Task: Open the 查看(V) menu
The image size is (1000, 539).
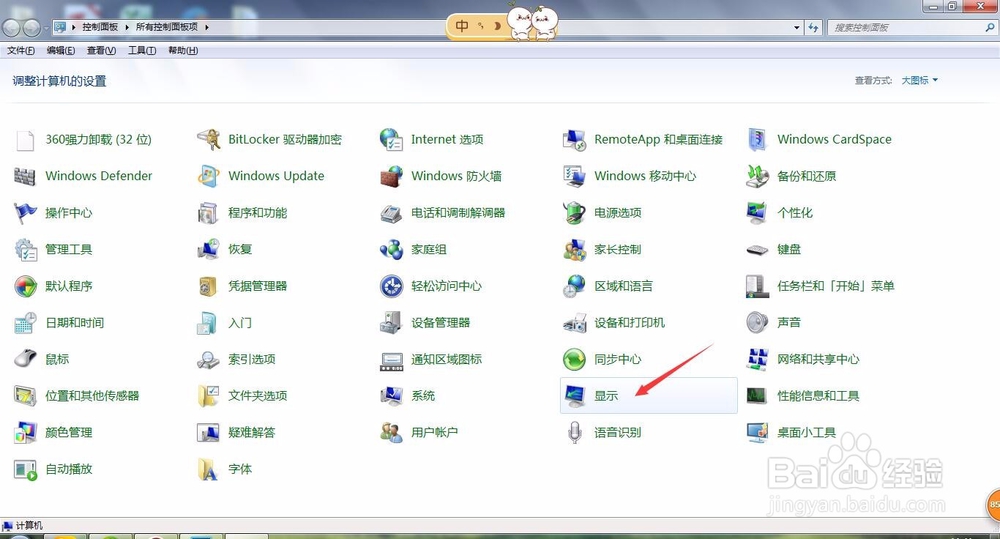Action: point(101,50)
